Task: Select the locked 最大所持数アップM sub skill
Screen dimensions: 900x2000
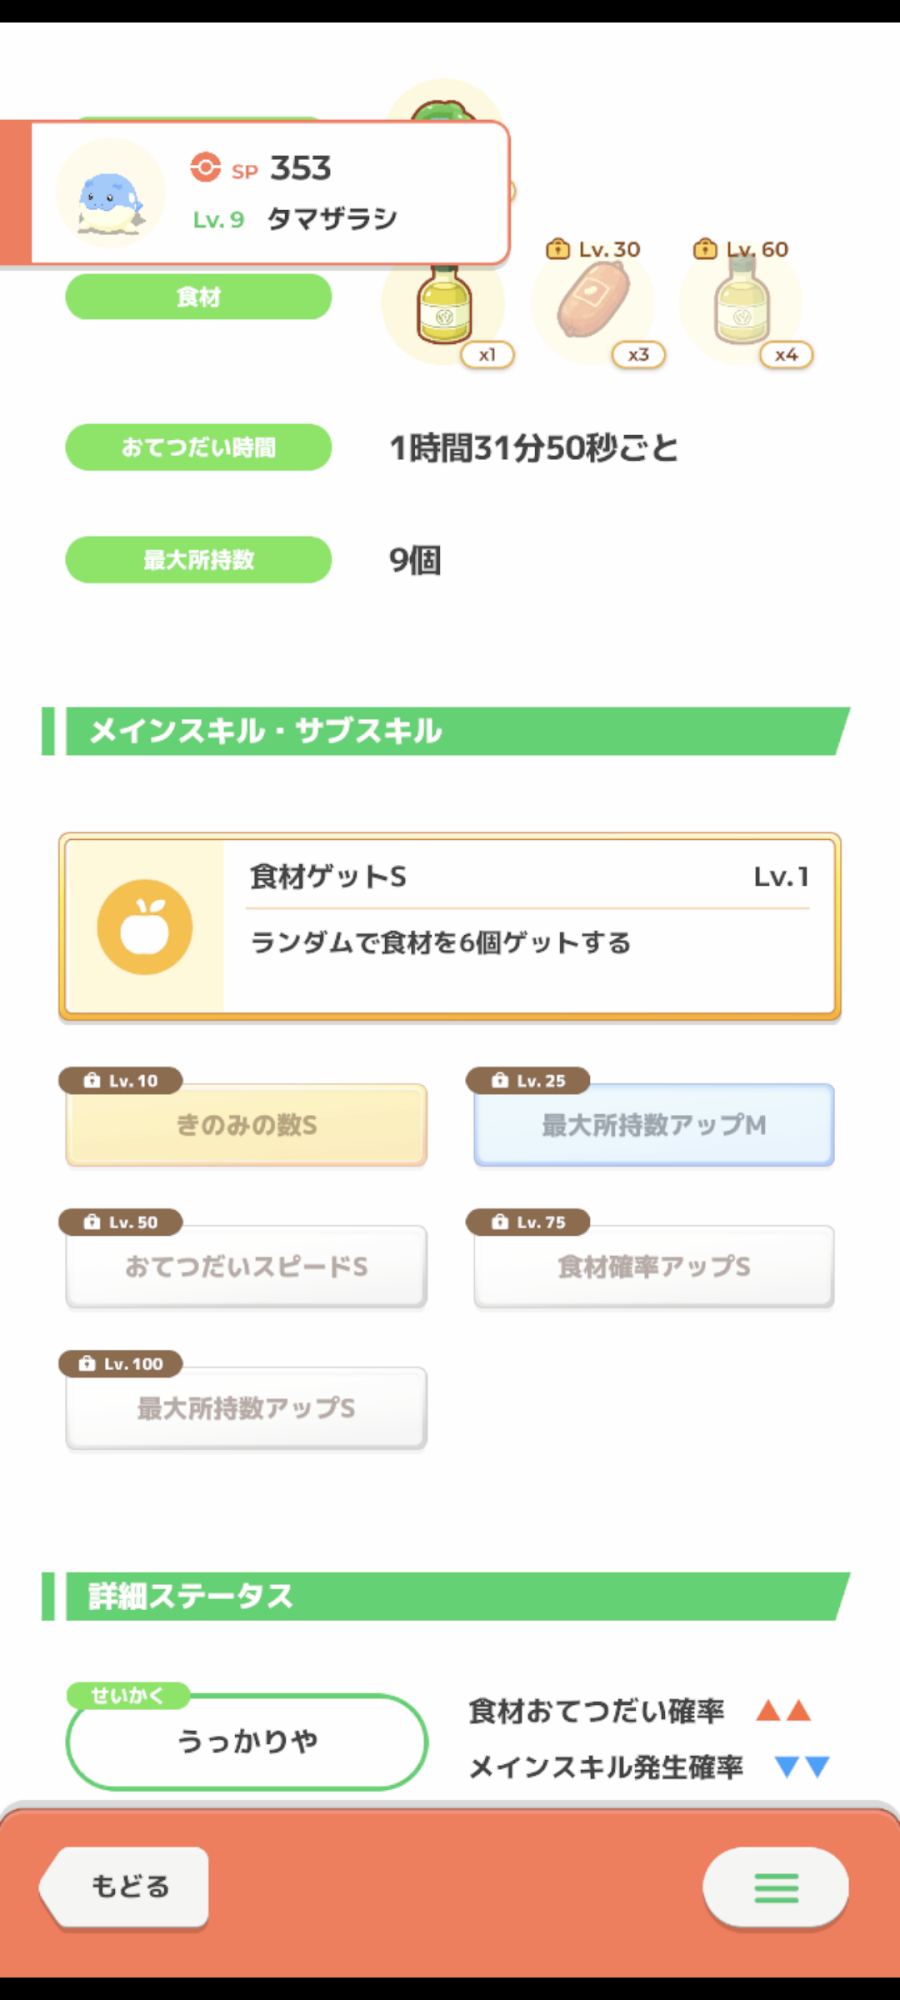Action: click(654, 1125)
